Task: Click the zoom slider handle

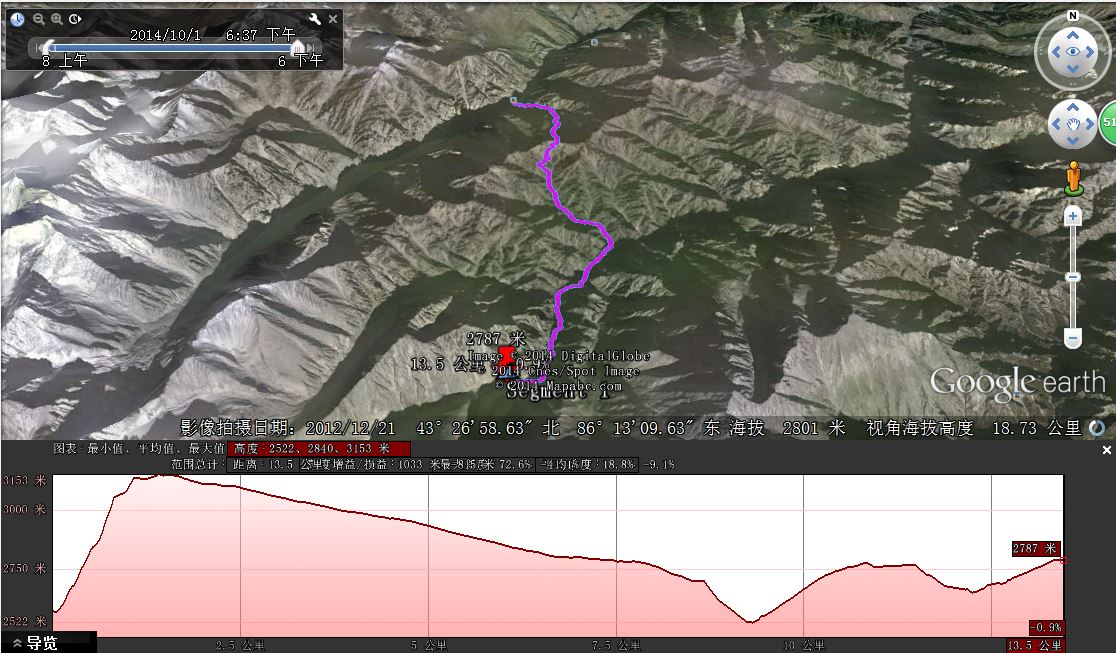Action: coord(1073,277)
